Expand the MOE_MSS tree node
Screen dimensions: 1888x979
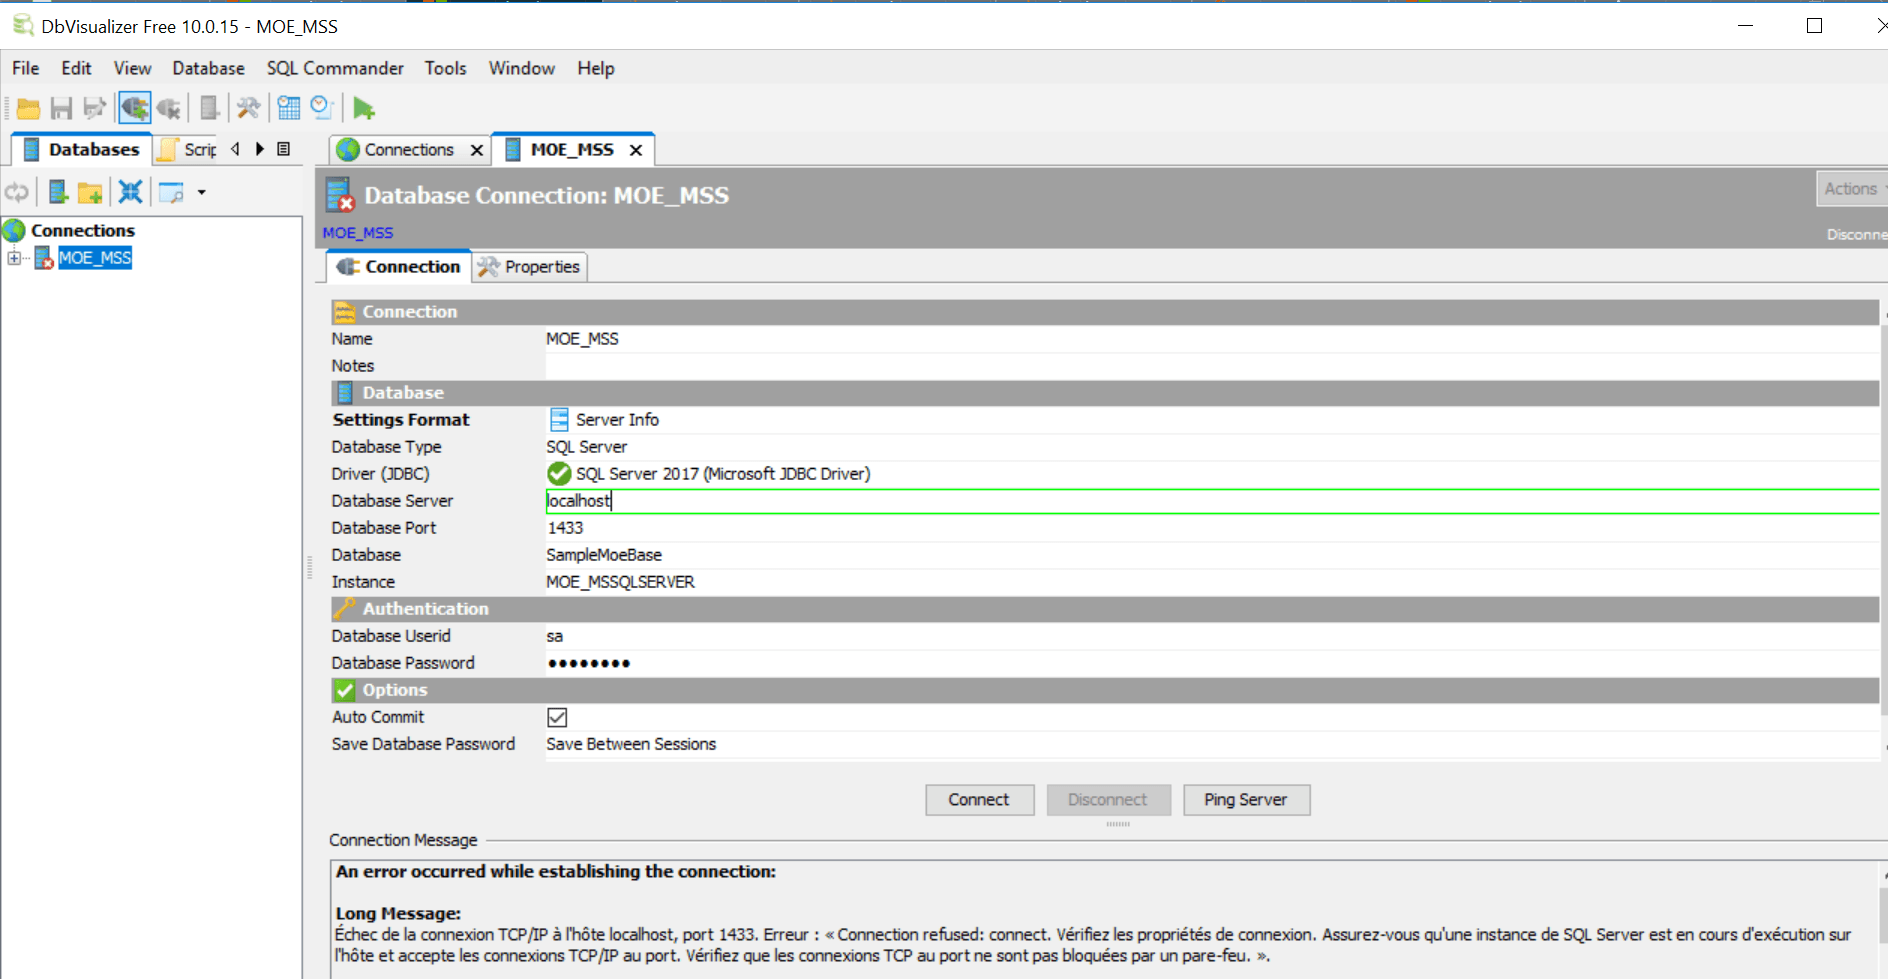(x=14, y=258)
